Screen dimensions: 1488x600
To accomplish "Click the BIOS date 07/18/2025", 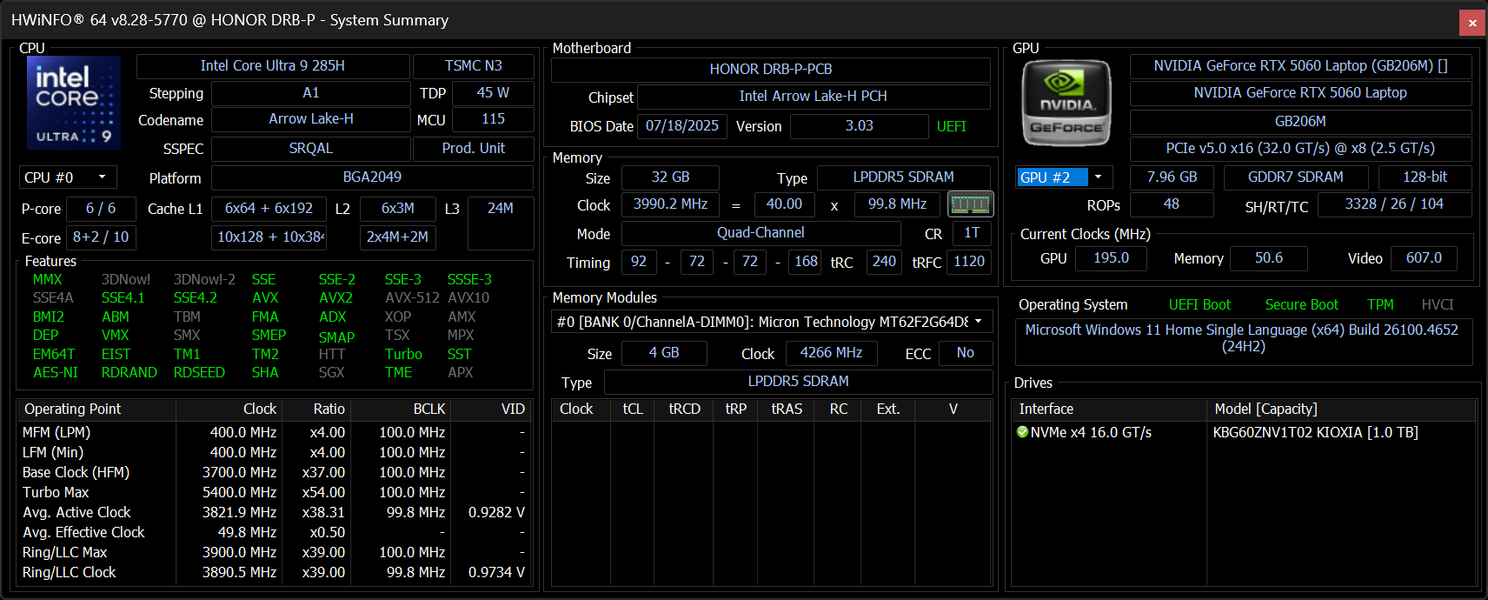I will point(683,127).
